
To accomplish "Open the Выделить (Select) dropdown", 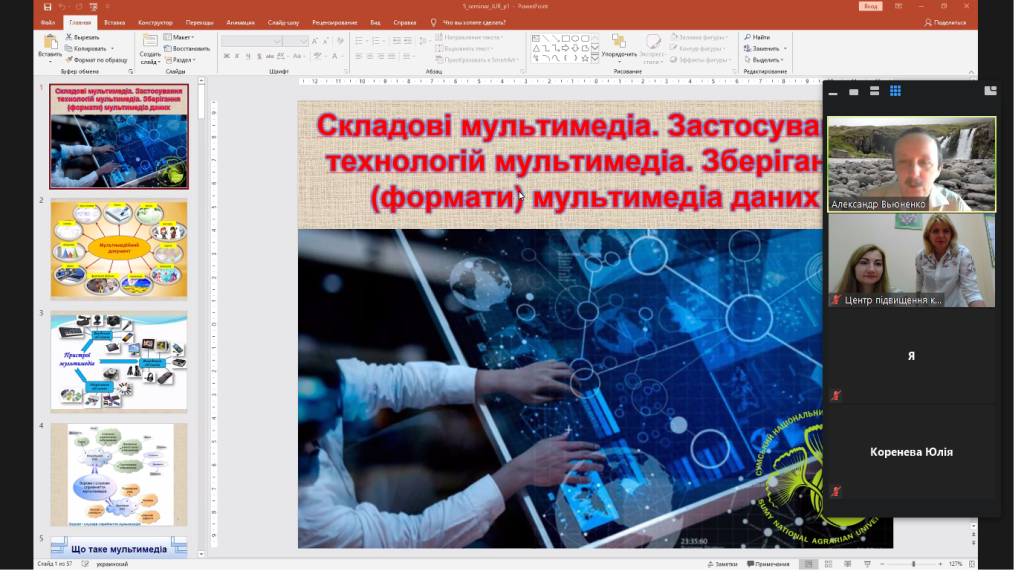I will point(764,59).
